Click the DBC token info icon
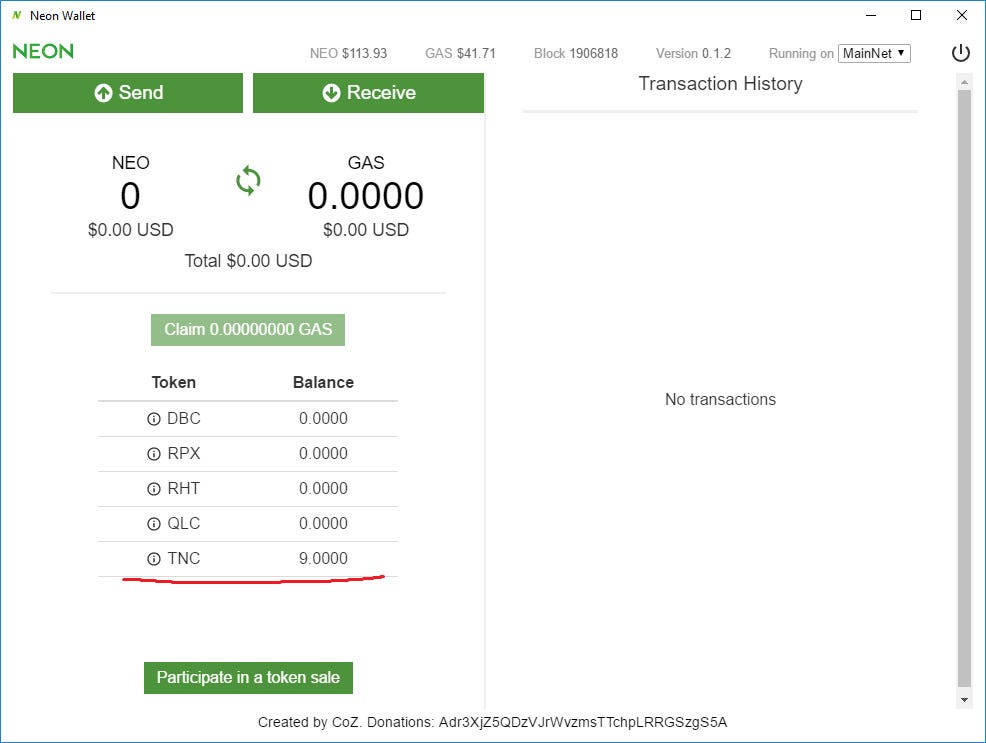986x743 pixels. 152,418
